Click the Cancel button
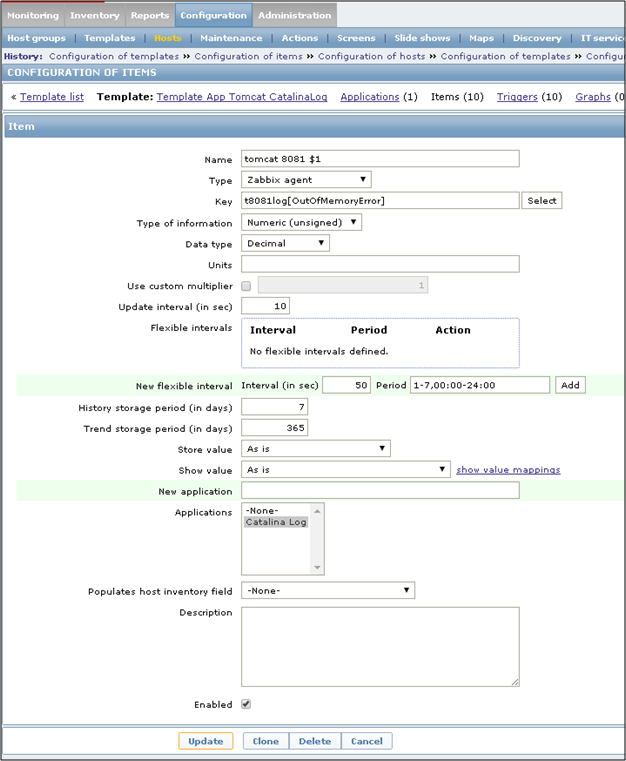 click(x=367, y=741)
